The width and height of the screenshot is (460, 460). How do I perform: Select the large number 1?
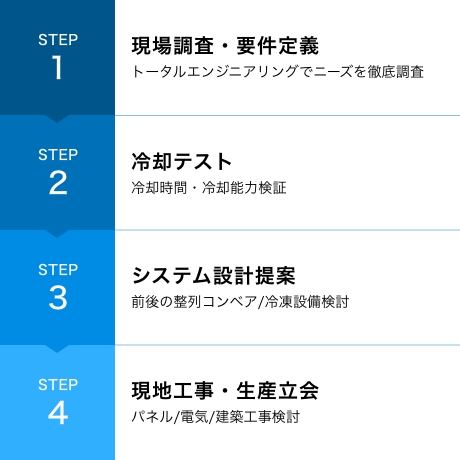coord(57,67)
